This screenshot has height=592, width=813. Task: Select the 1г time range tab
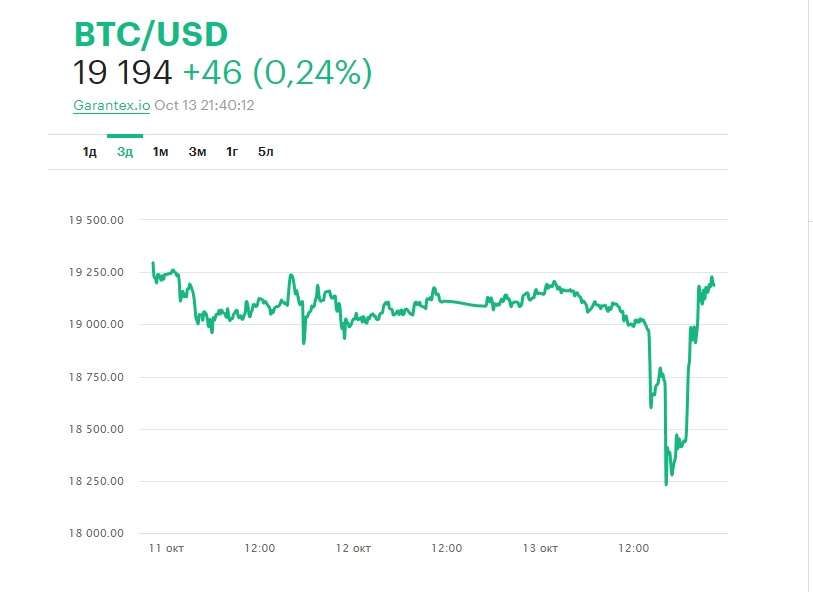pos(232,152)
